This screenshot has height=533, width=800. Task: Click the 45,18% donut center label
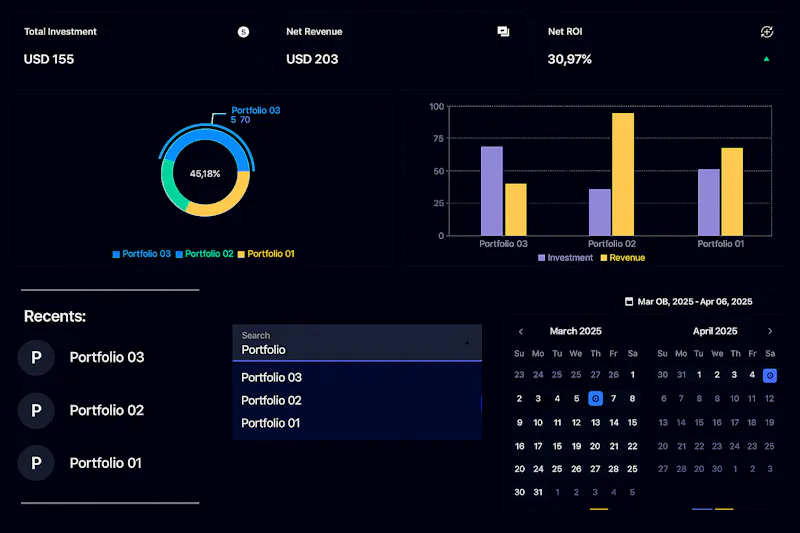[x=205, y=174]
